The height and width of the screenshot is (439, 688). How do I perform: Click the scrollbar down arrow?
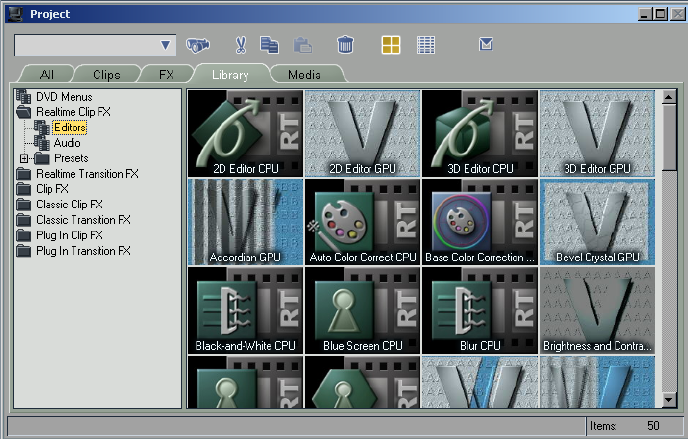pos(669,400)
